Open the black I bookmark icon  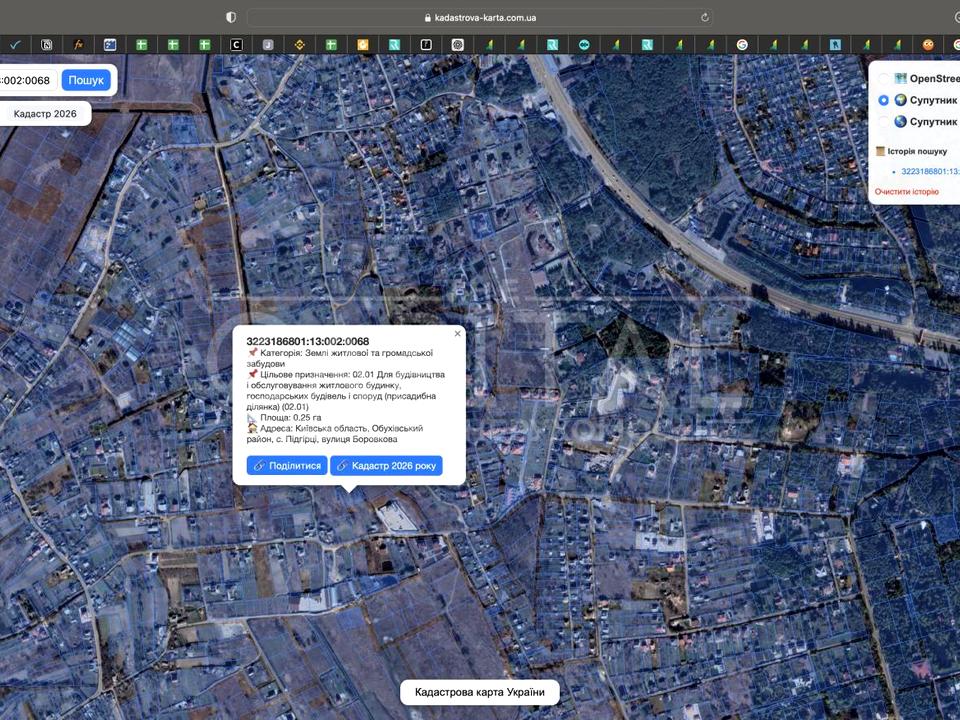click(x=426, y=44)
